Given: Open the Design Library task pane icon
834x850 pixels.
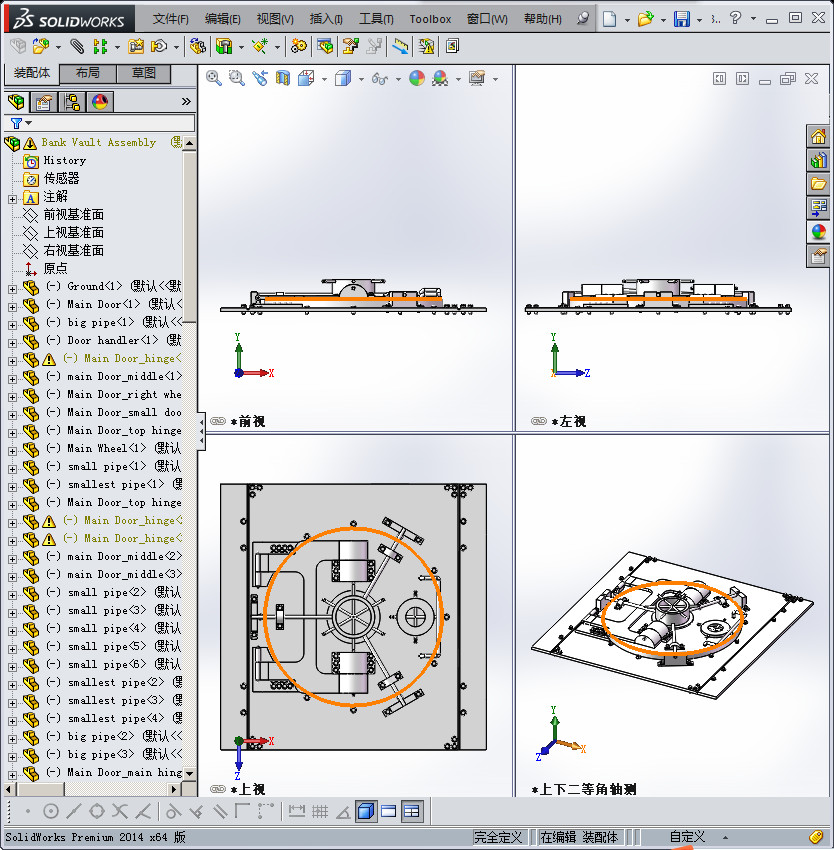Looking at the screenshot, I should (818, 160).
